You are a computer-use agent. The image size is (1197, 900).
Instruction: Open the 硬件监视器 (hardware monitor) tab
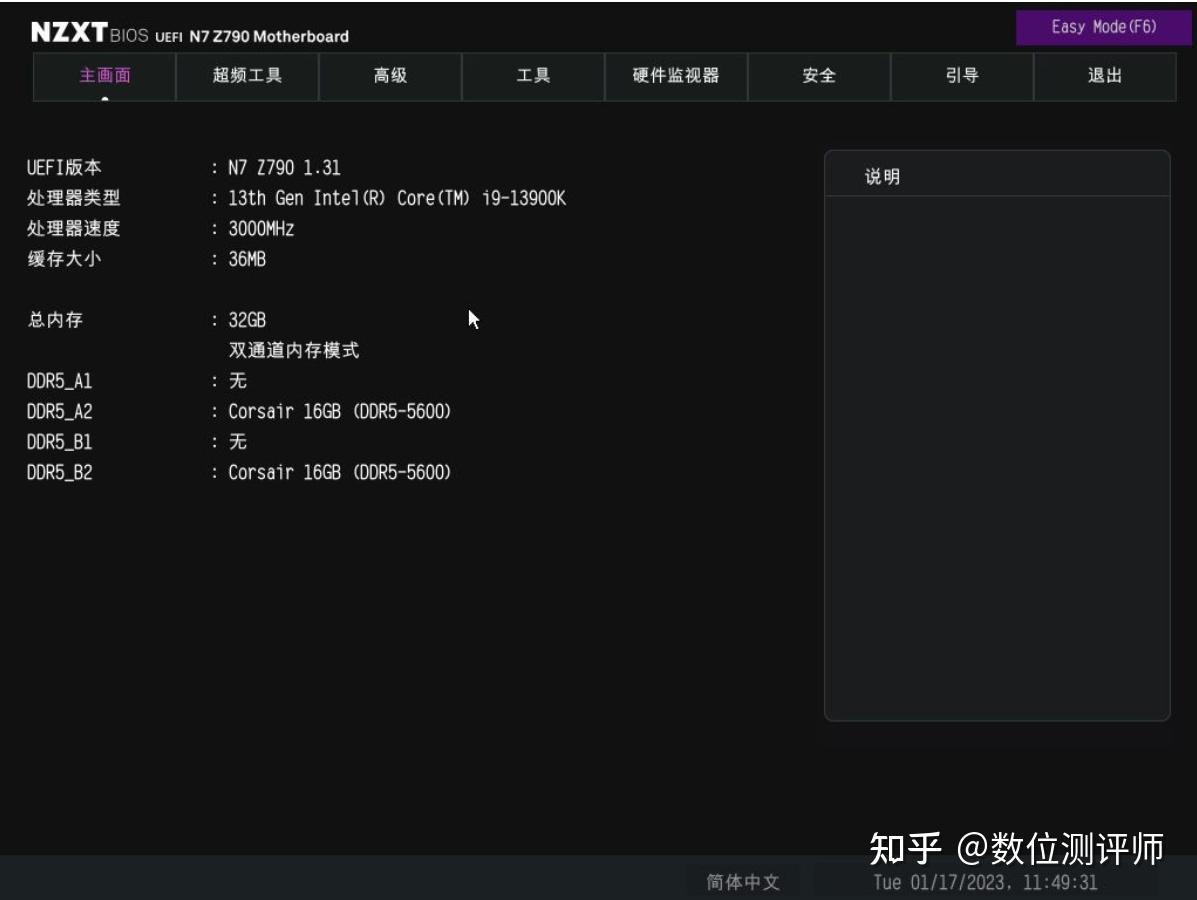click(x=675, y=75)
